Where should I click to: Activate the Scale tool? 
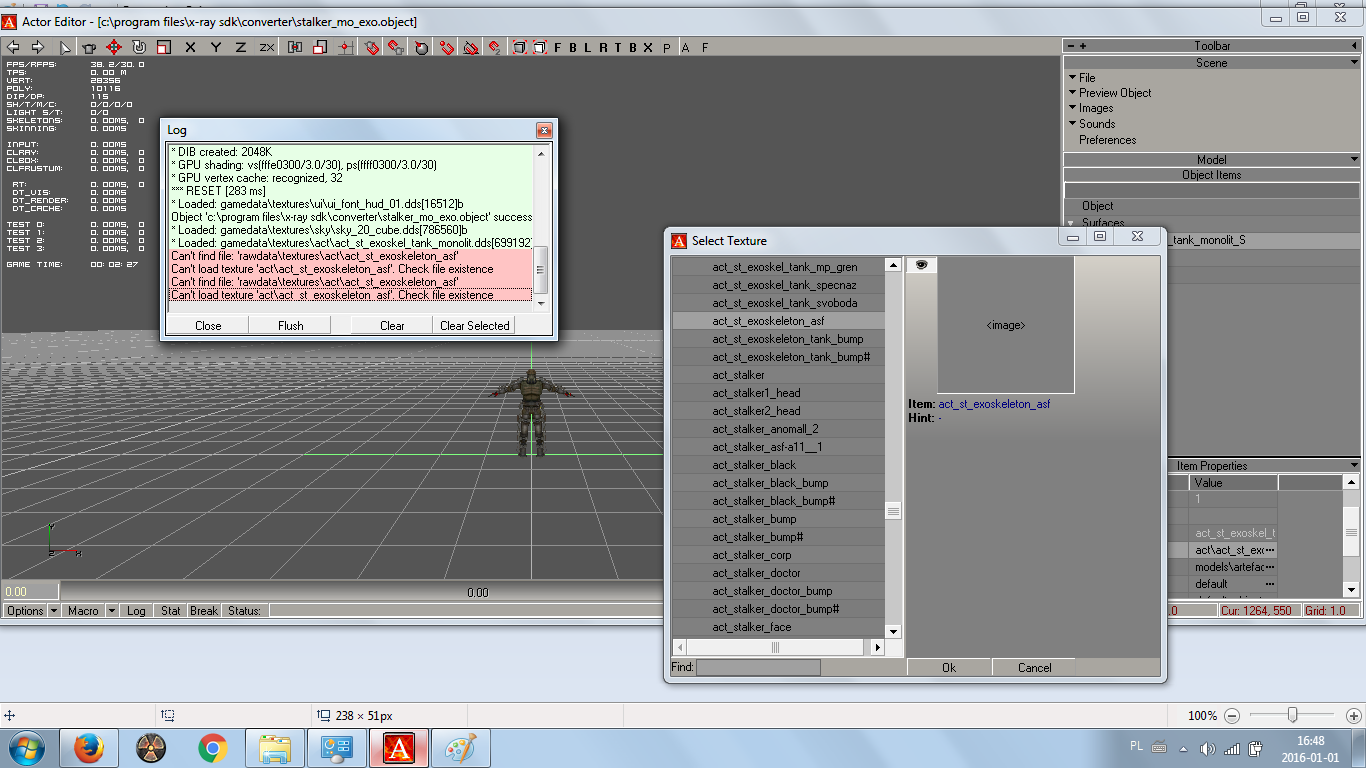click(164, 47)
